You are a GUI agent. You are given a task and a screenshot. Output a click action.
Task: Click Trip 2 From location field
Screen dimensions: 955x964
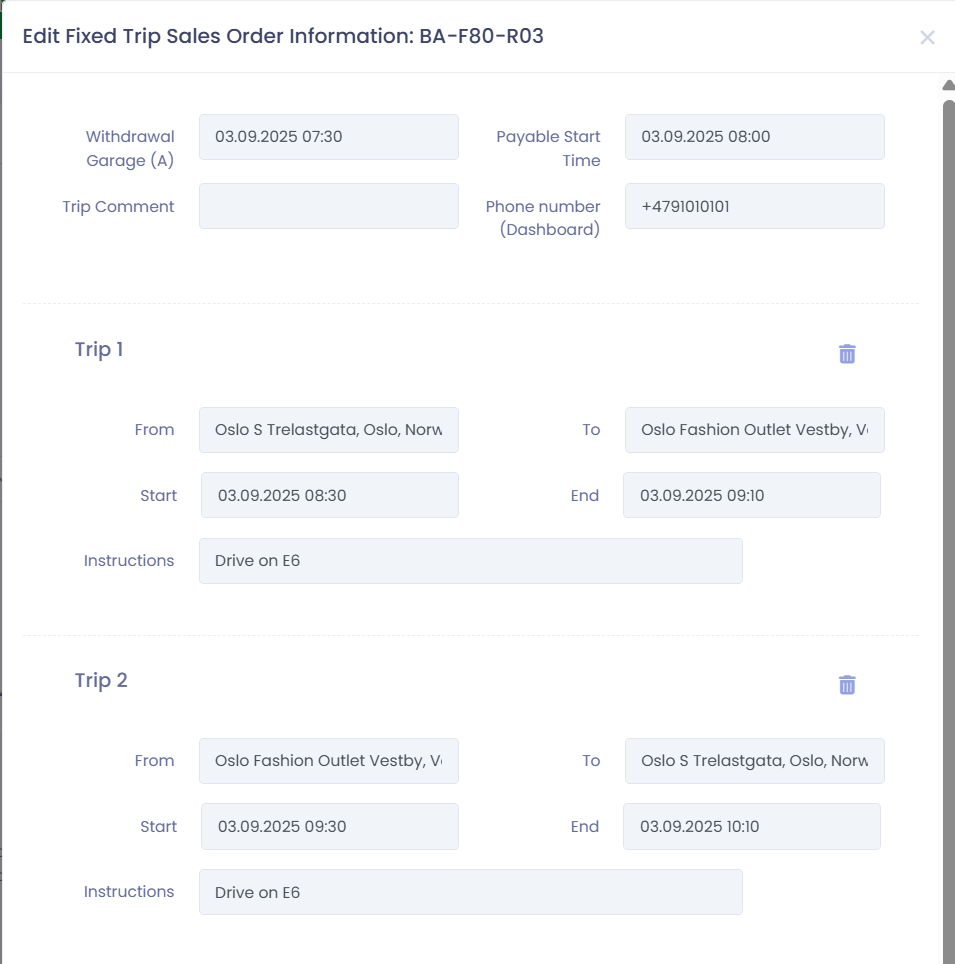328,761
